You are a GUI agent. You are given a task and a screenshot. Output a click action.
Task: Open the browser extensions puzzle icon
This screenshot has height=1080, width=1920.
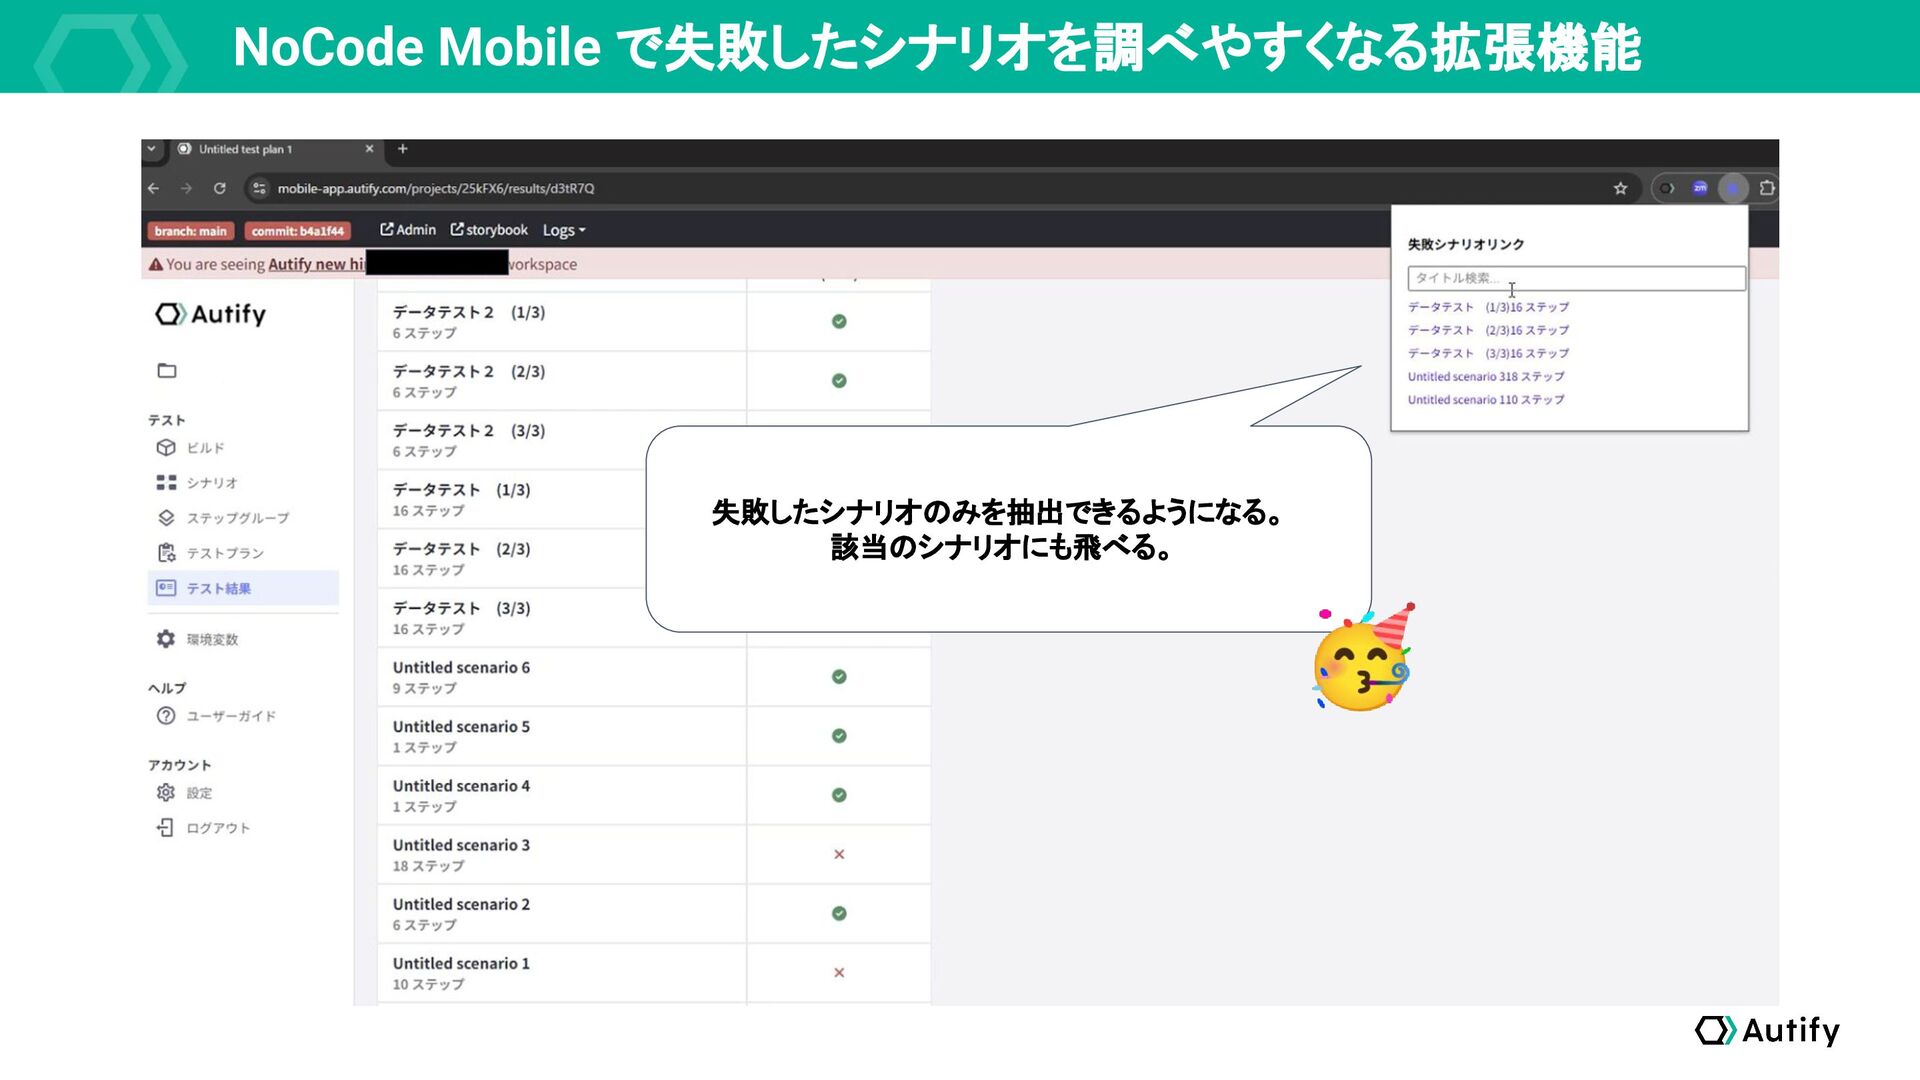(x=1767, y=188)
